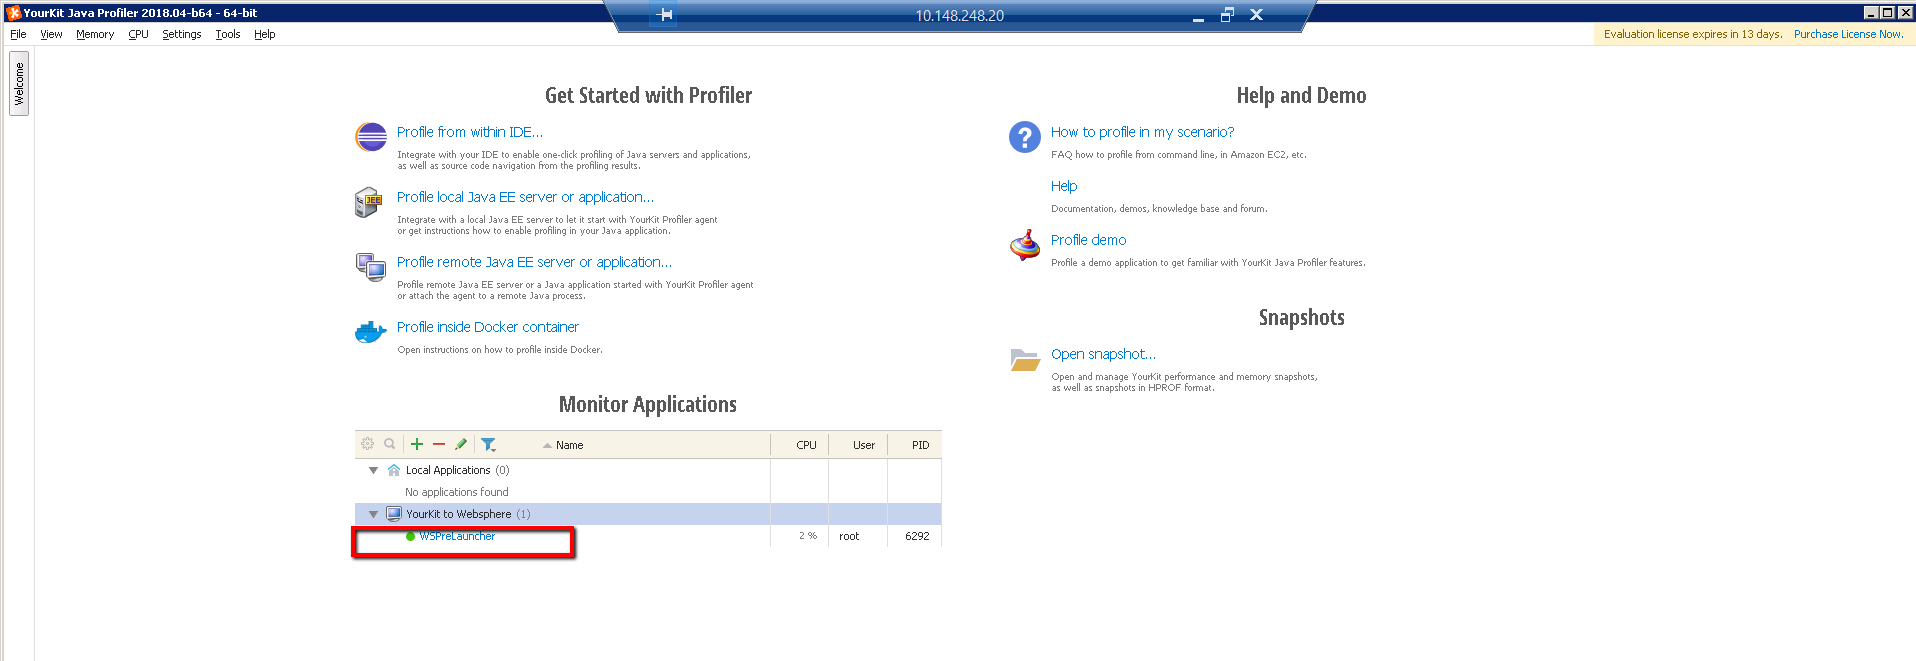This screenshot has width=1916, height=661.
Task: Open Profile inside Docker container link
Action: coord(488,327)
